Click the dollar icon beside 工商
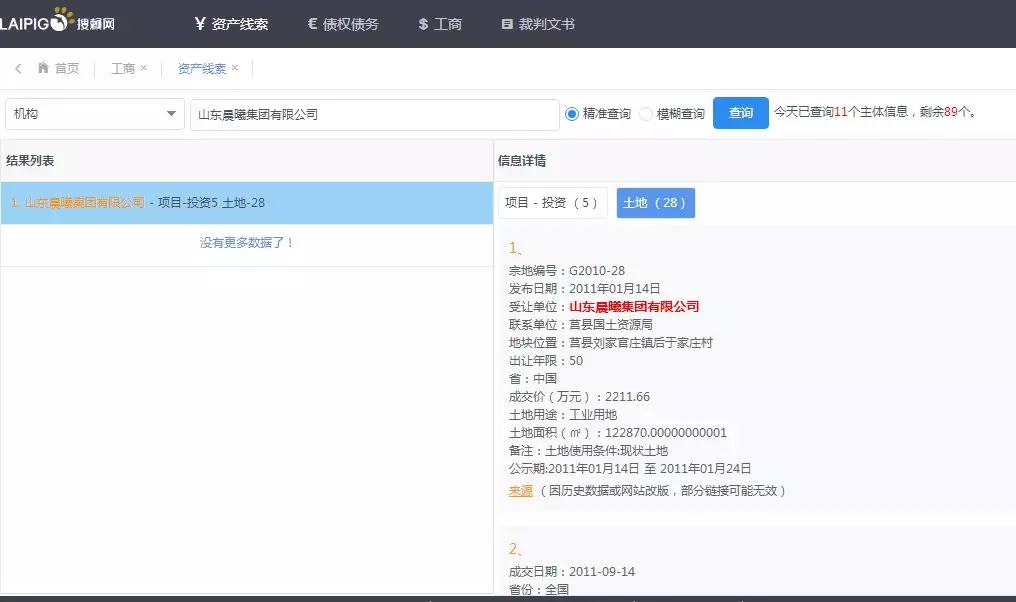The height and width of the screenshot is (602, 1016). click(423, 24)
